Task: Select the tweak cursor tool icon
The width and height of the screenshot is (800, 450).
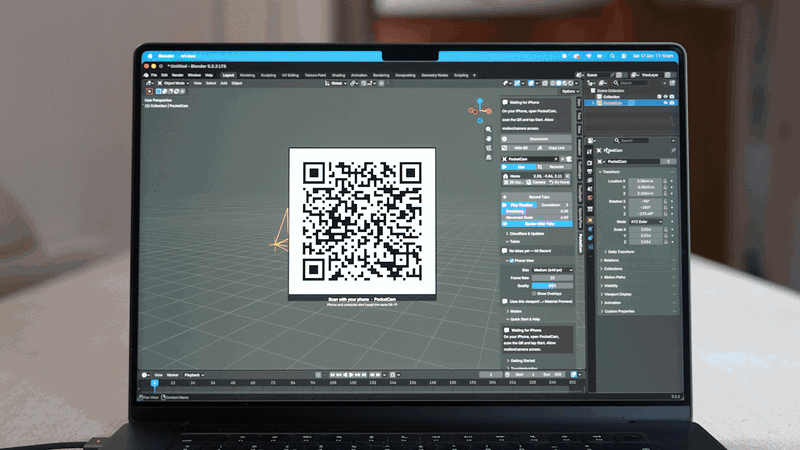Action: click(x=149, y=91)
